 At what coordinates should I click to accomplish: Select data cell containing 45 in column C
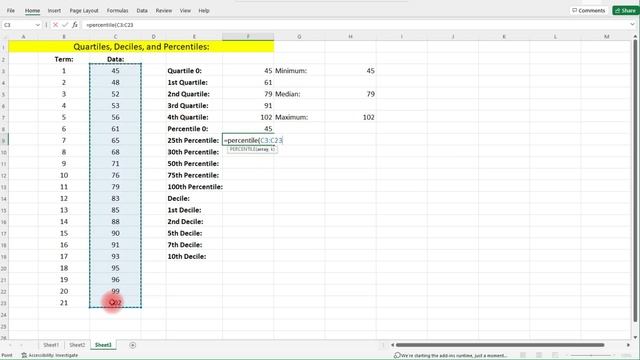tap(116, 71)
